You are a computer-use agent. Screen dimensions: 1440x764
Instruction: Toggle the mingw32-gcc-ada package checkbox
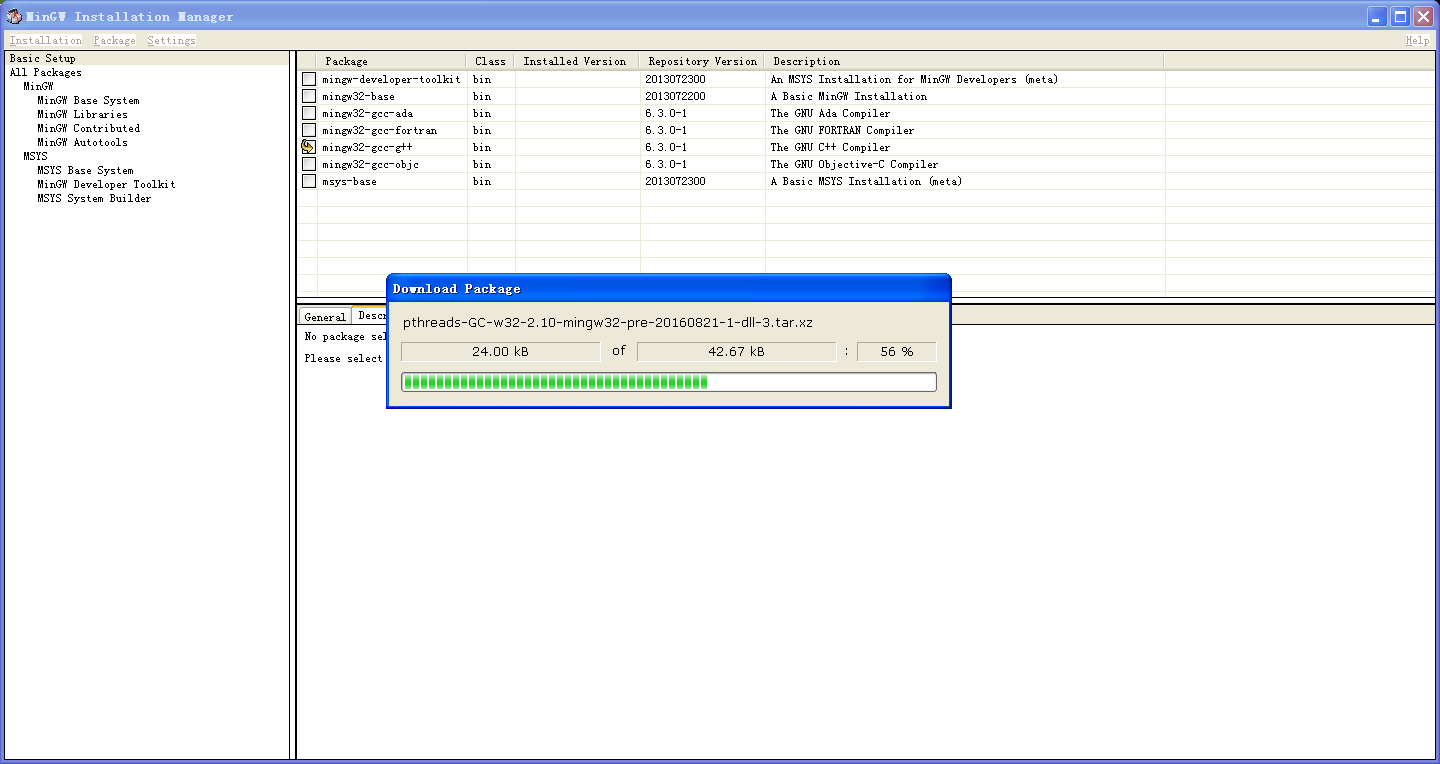[x=309, y=113]
